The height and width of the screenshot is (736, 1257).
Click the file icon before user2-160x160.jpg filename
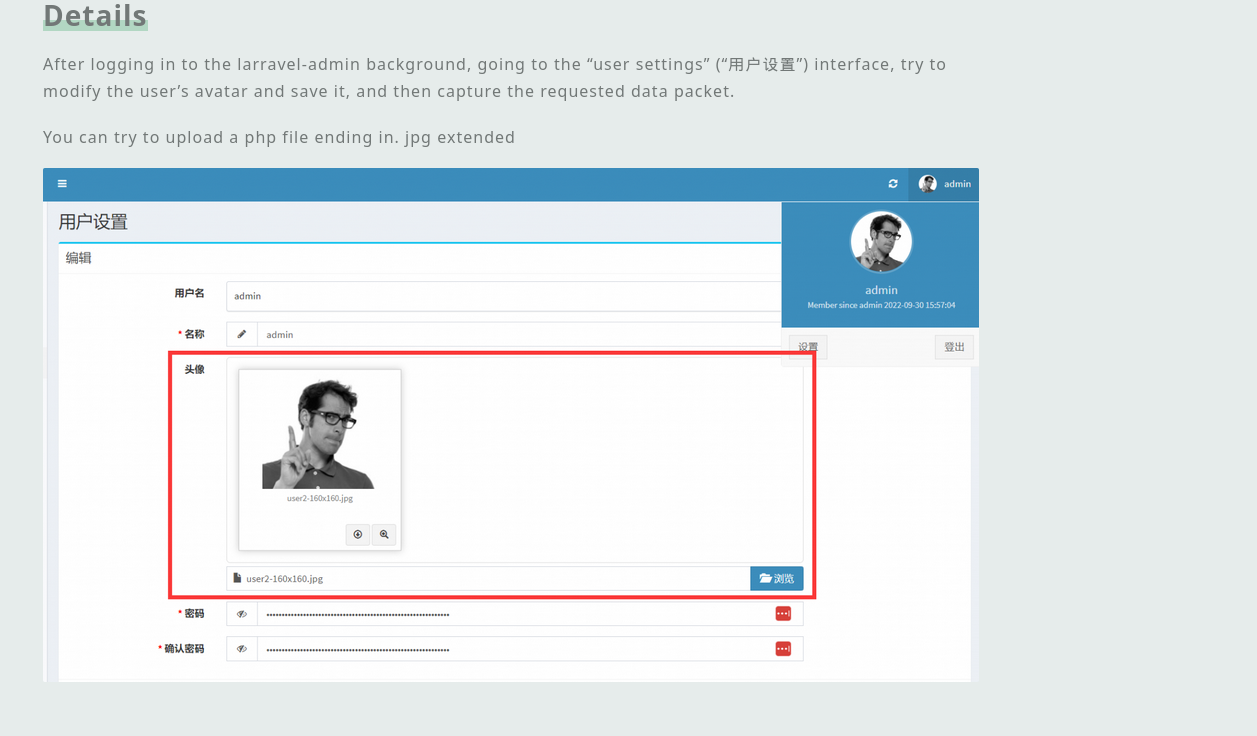pyautogui.click(x=237, y=578)
